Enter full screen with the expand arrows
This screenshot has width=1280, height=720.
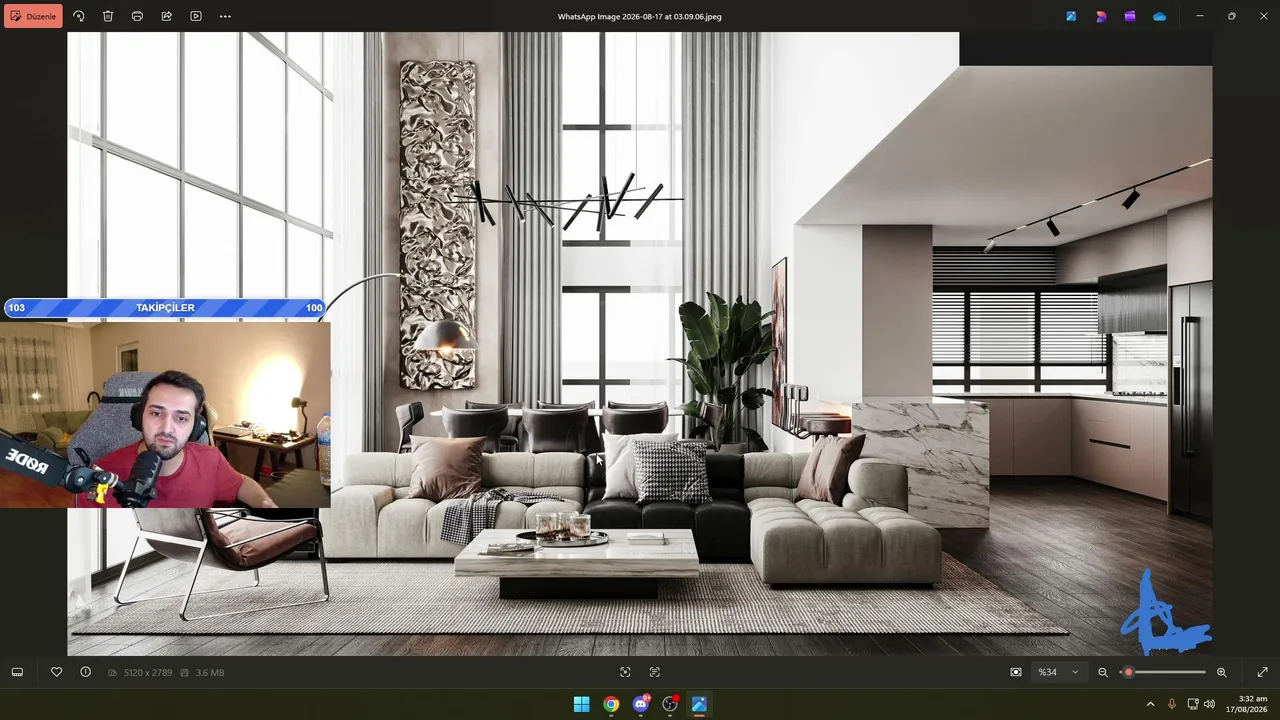(x=1262, y=672)
